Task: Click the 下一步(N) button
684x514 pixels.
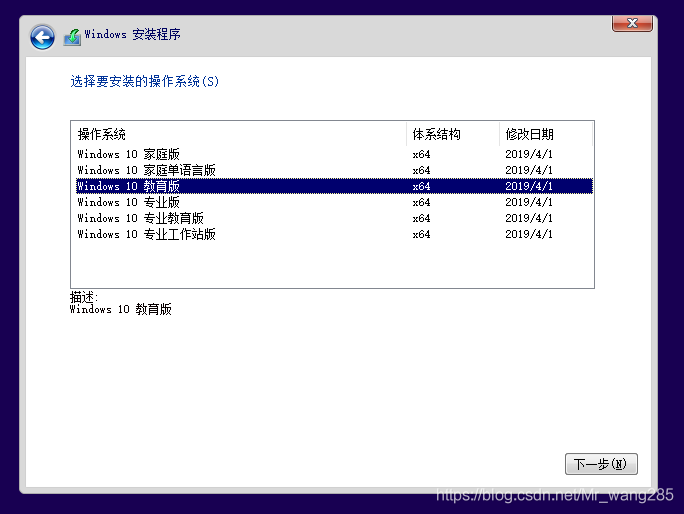Action: pos(601,464)
